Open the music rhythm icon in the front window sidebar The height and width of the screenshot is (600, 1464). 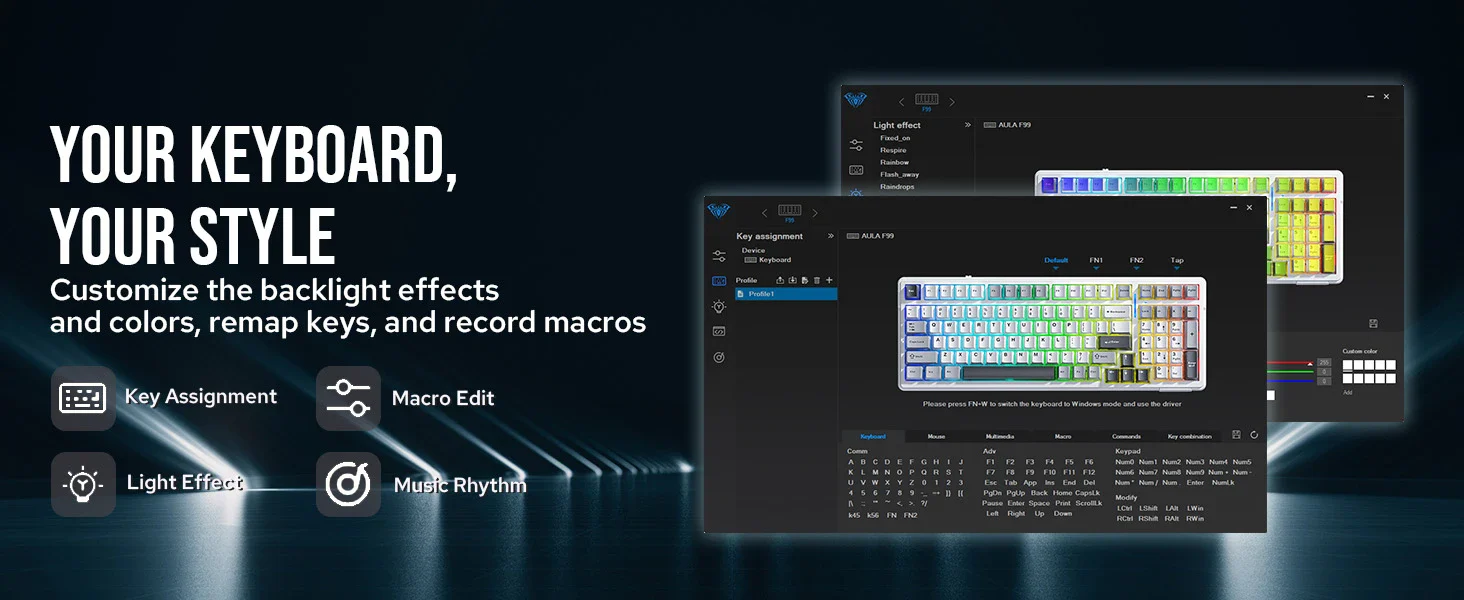719,357
